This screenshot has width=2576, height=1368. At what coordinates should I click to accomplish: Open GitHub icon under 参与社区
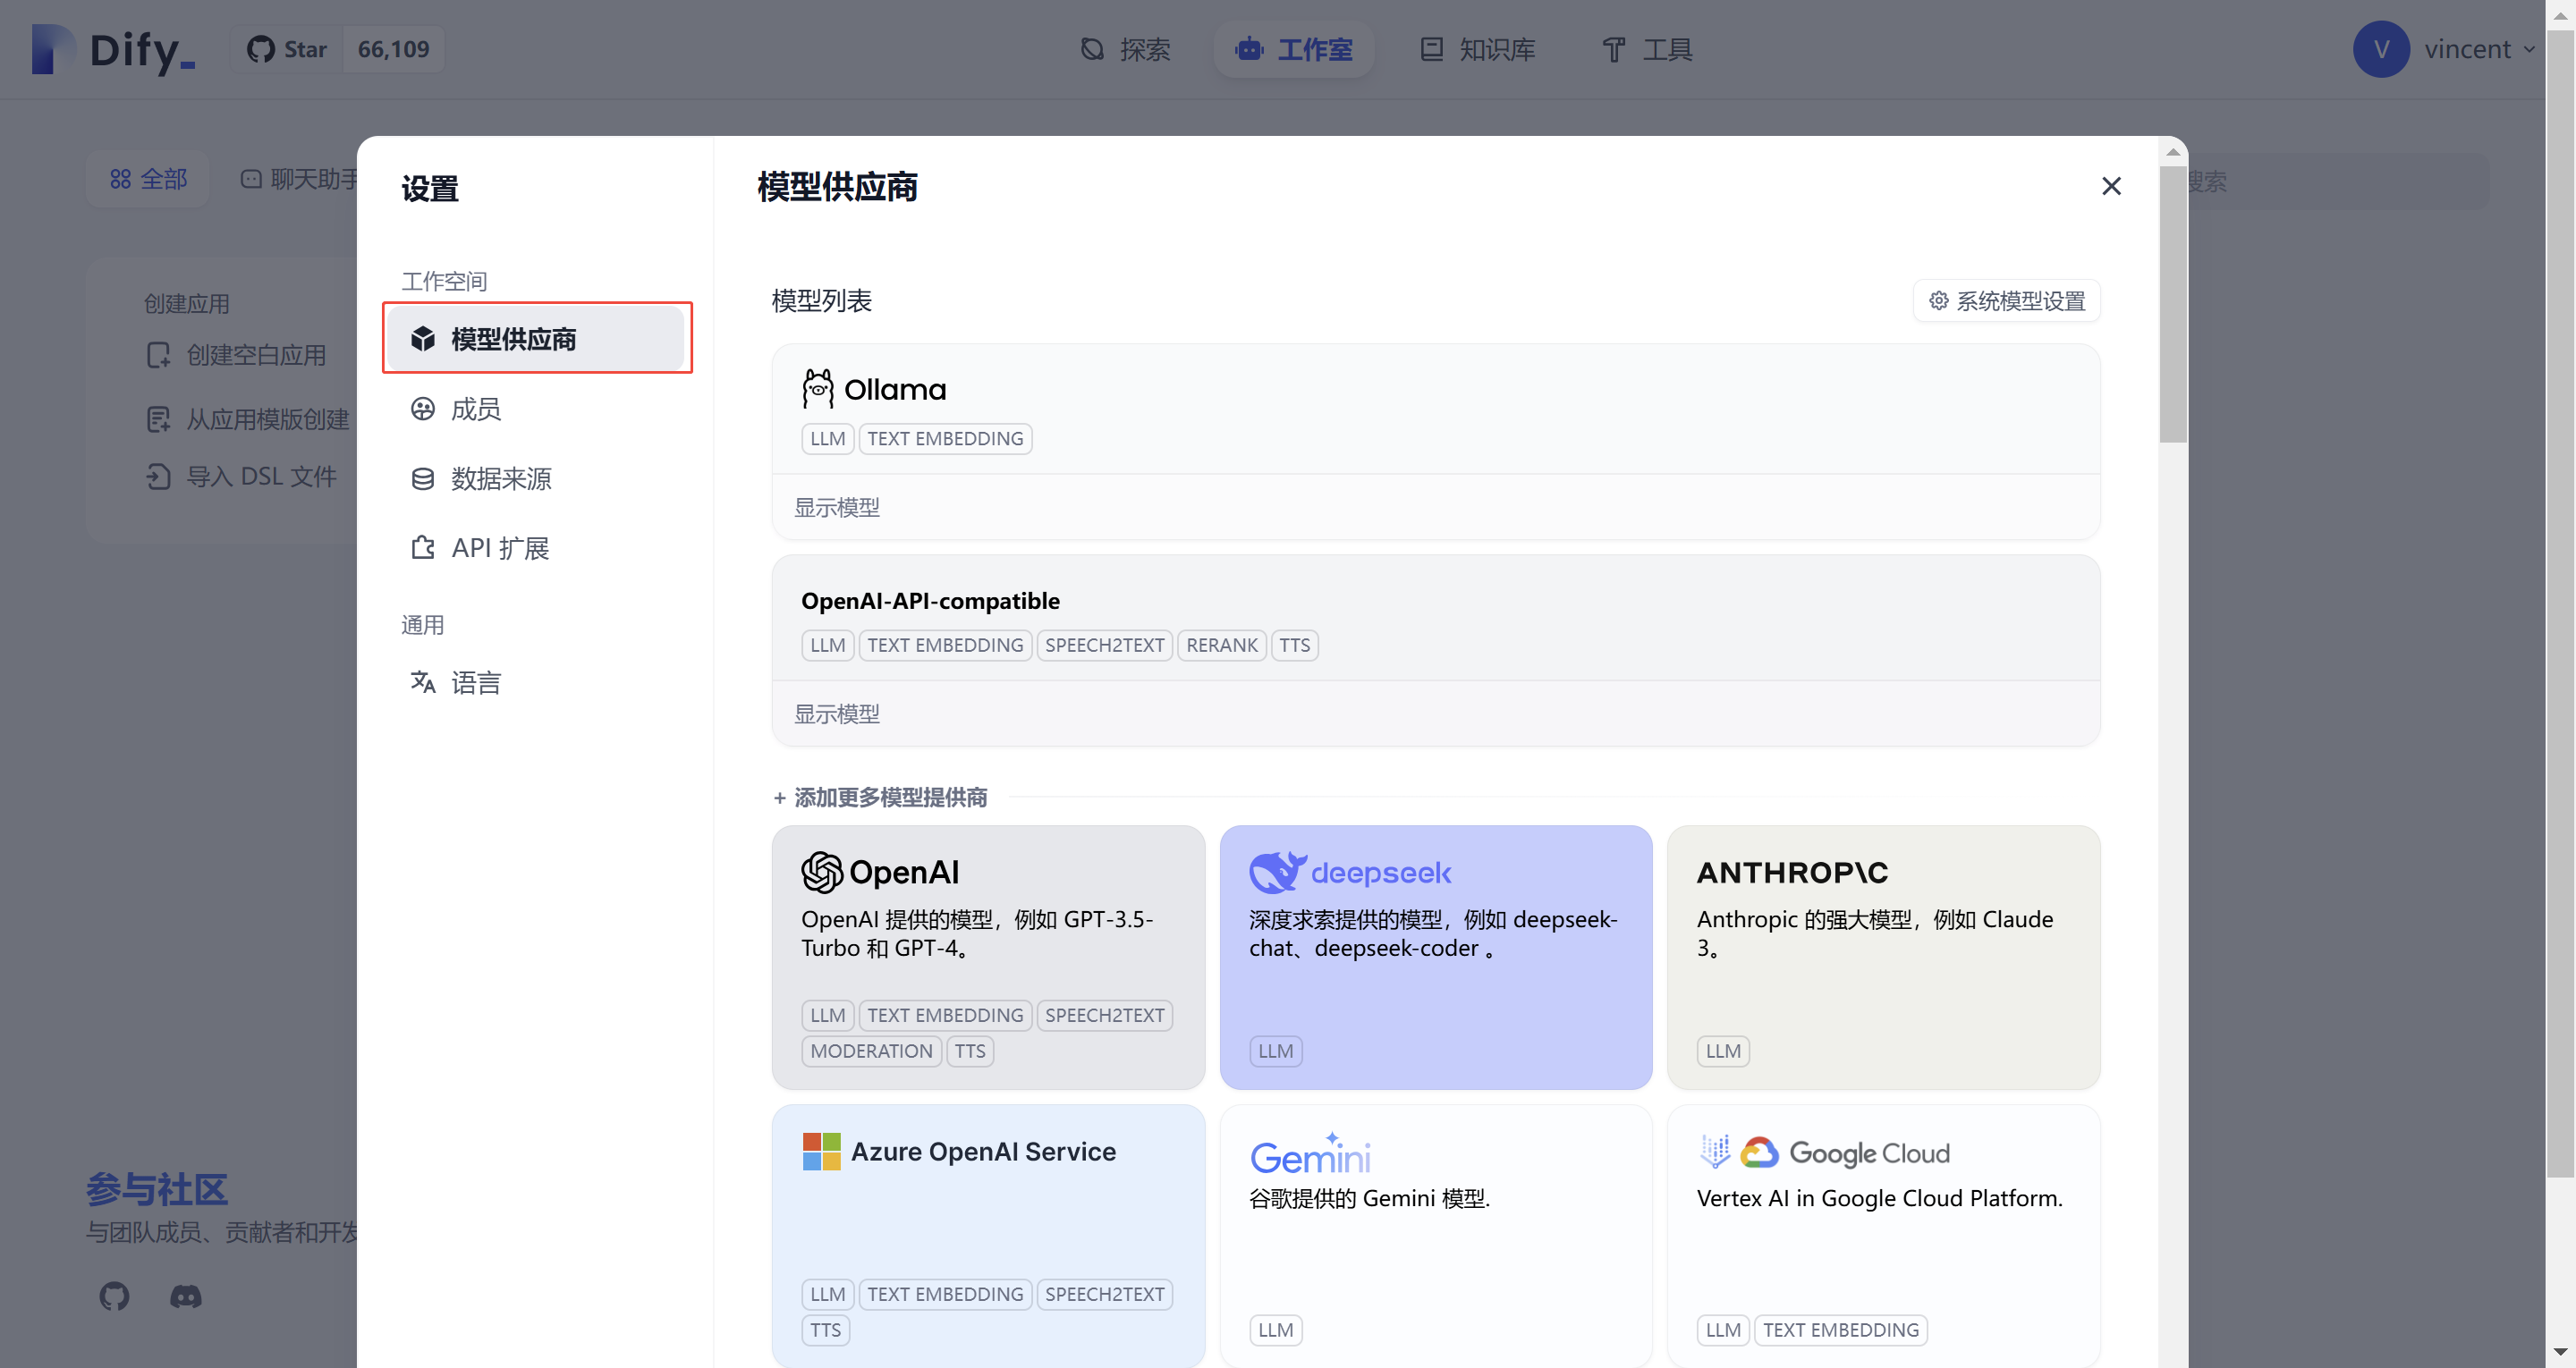[x=114, y=1296]
